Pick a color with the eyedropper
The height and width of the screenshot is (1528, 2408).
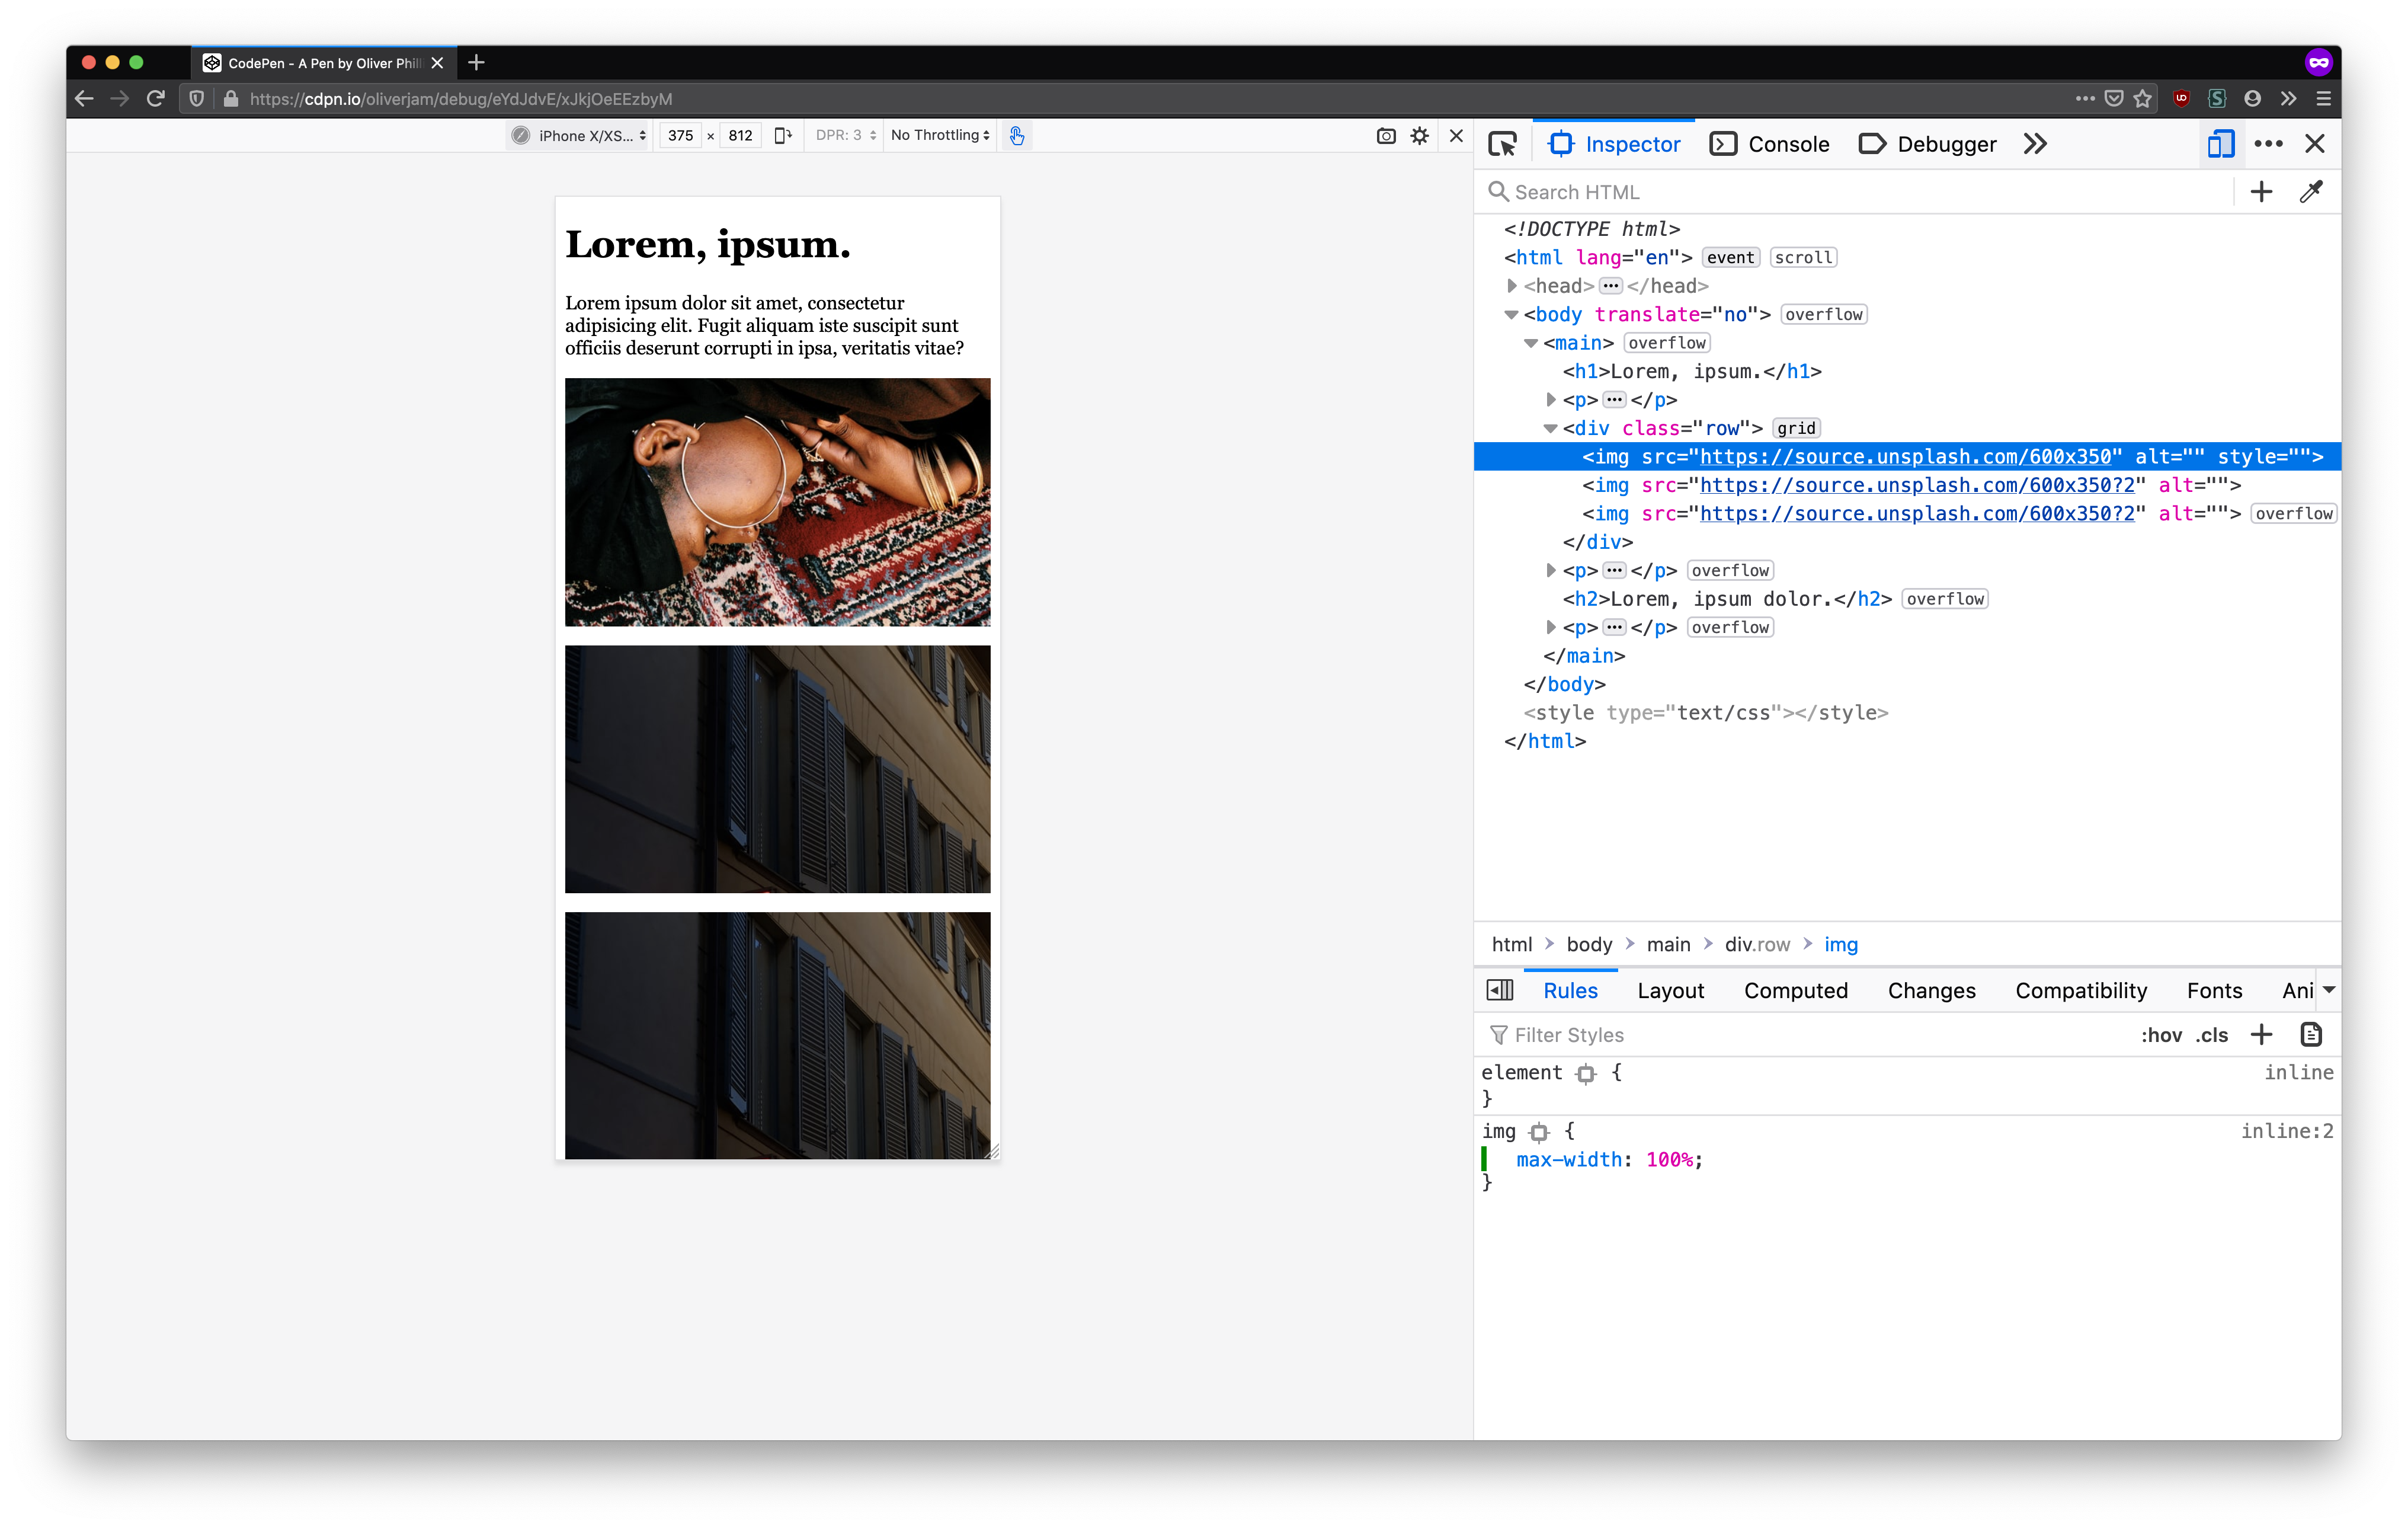coord(2310,192)
